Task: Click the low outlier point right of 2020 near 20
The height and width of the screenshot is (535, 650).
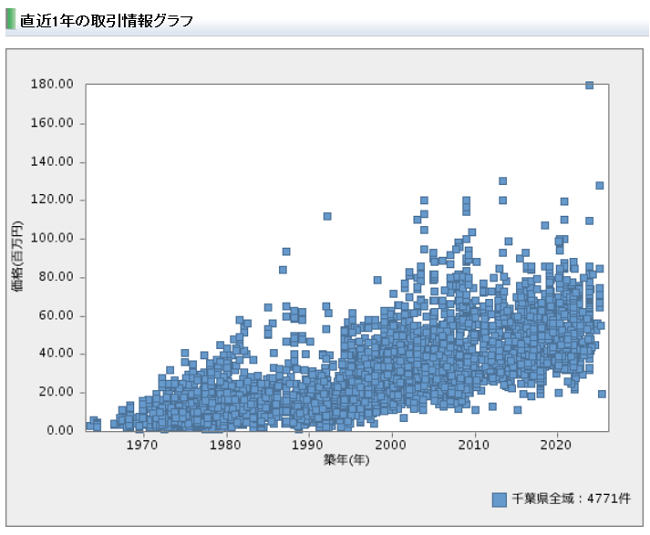Action: point(602,394)
